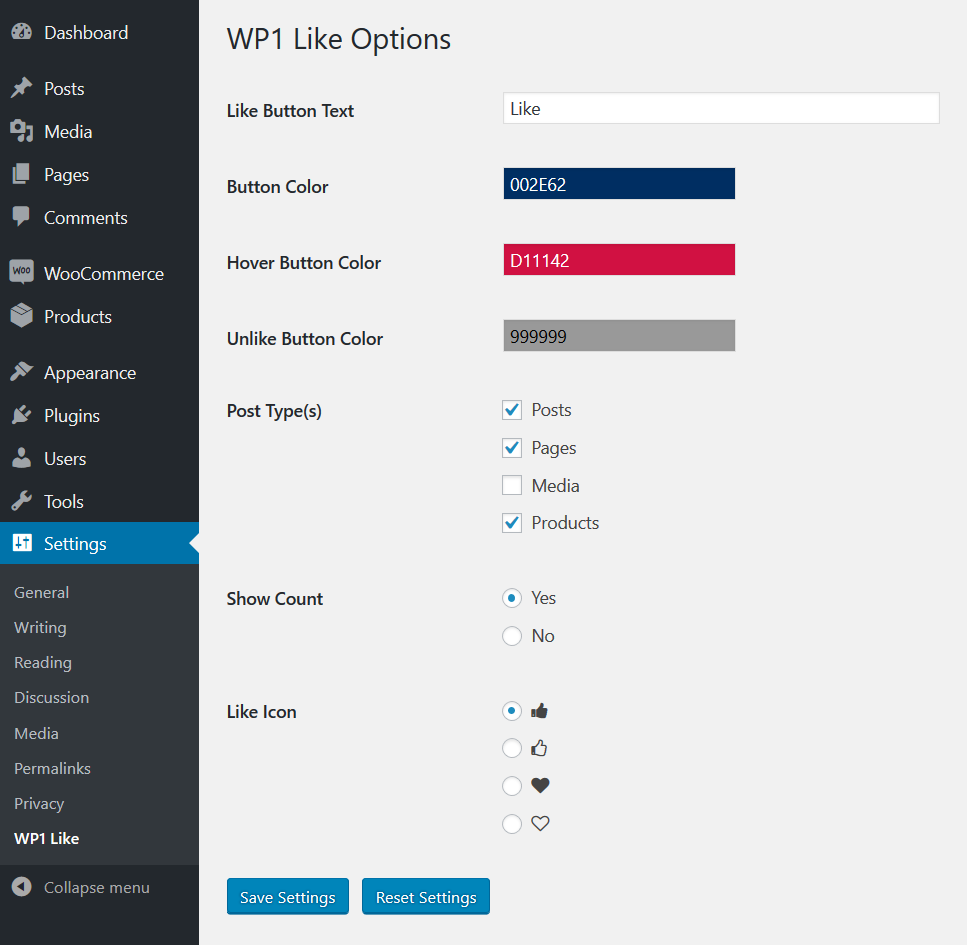Click the Pages menu label
This screenshot has width=967, height=945.
(67, 175)
